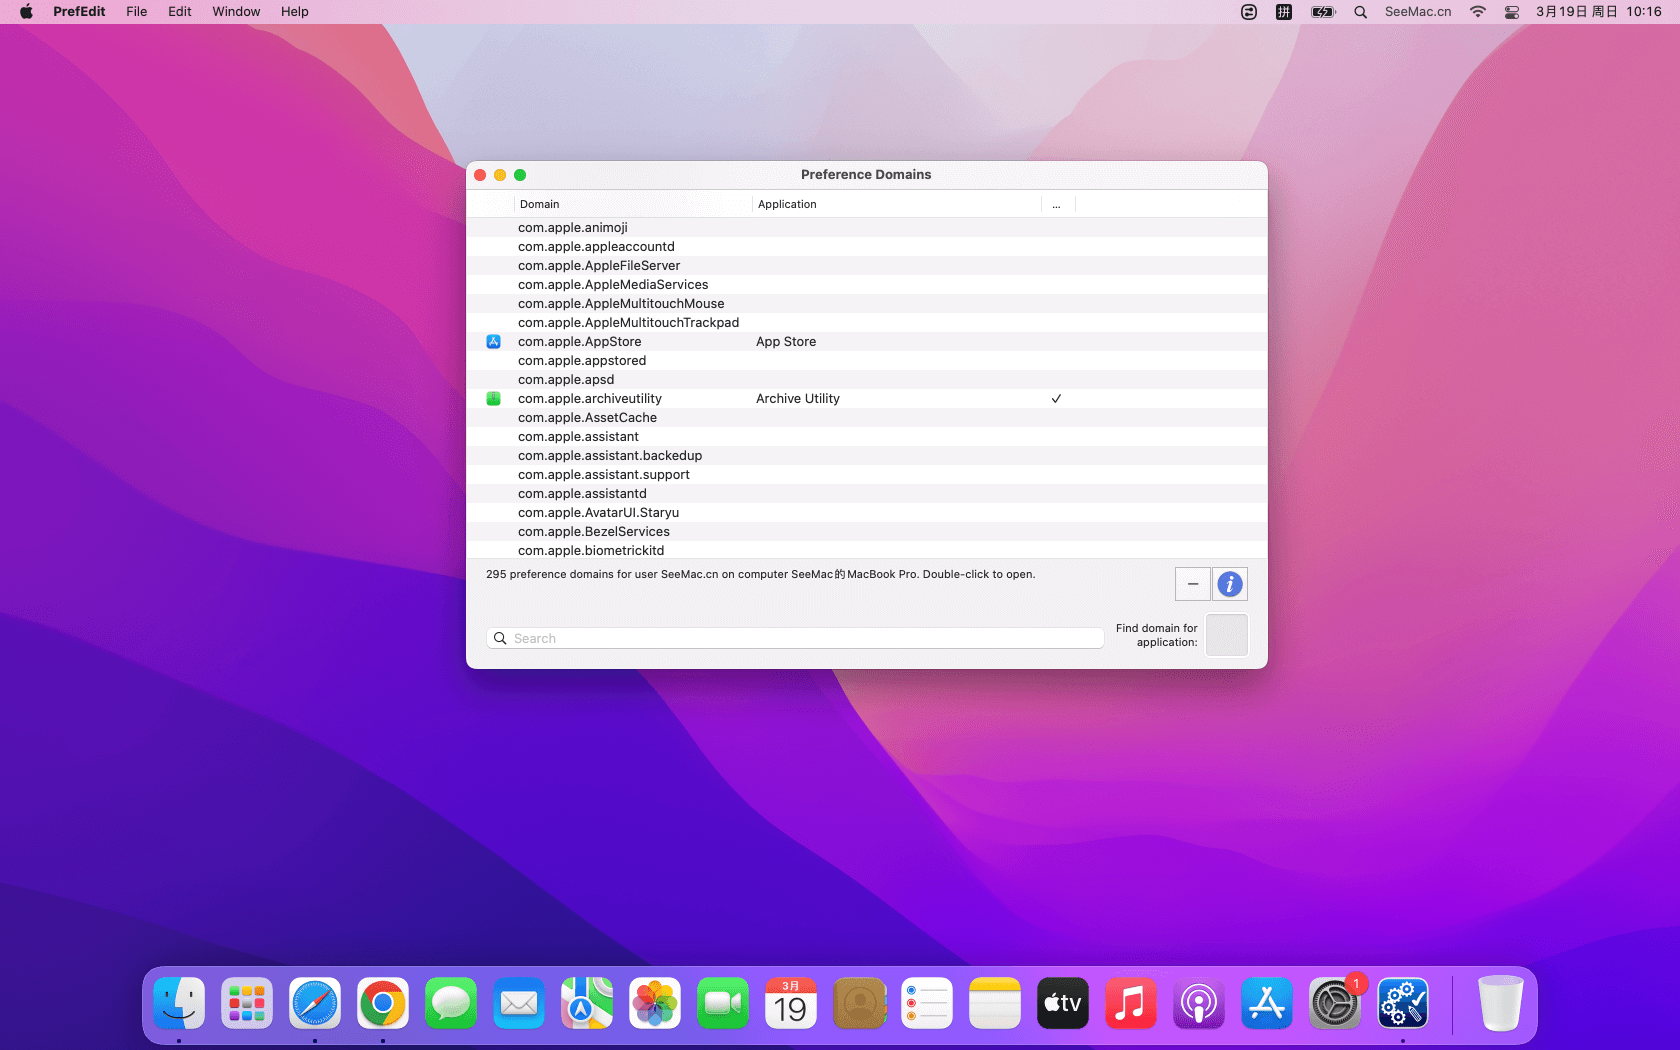Open Safari from the Dock
This screenshot has height=1050, width=1680.
315,1003
